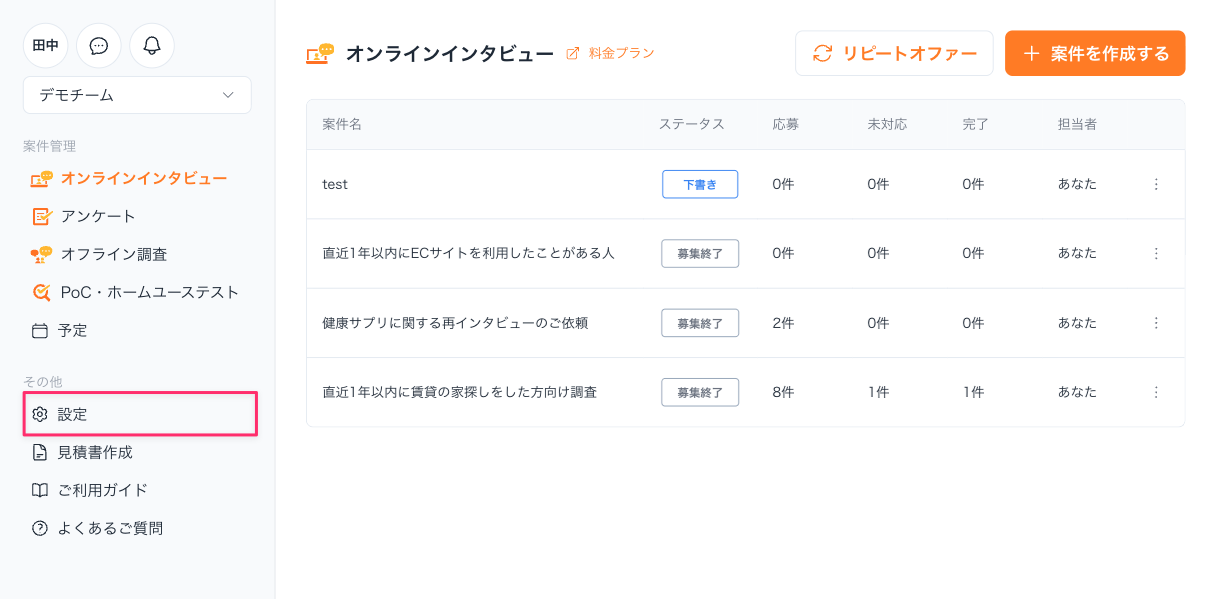Open more options for 賃貸の家探し row
The height and width of the screenshot is (599, 1213).
click(x=1156, y=392)
